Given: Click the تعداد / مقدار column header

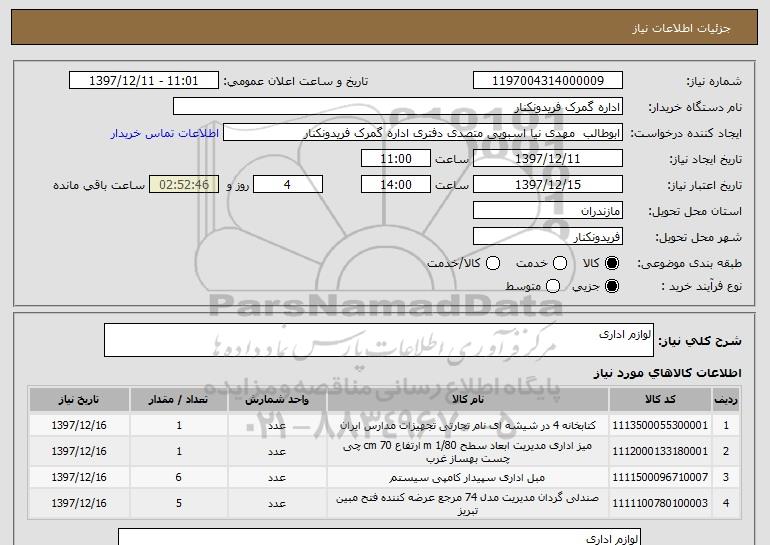Looking at the screenshot, I should pos(179,400).
